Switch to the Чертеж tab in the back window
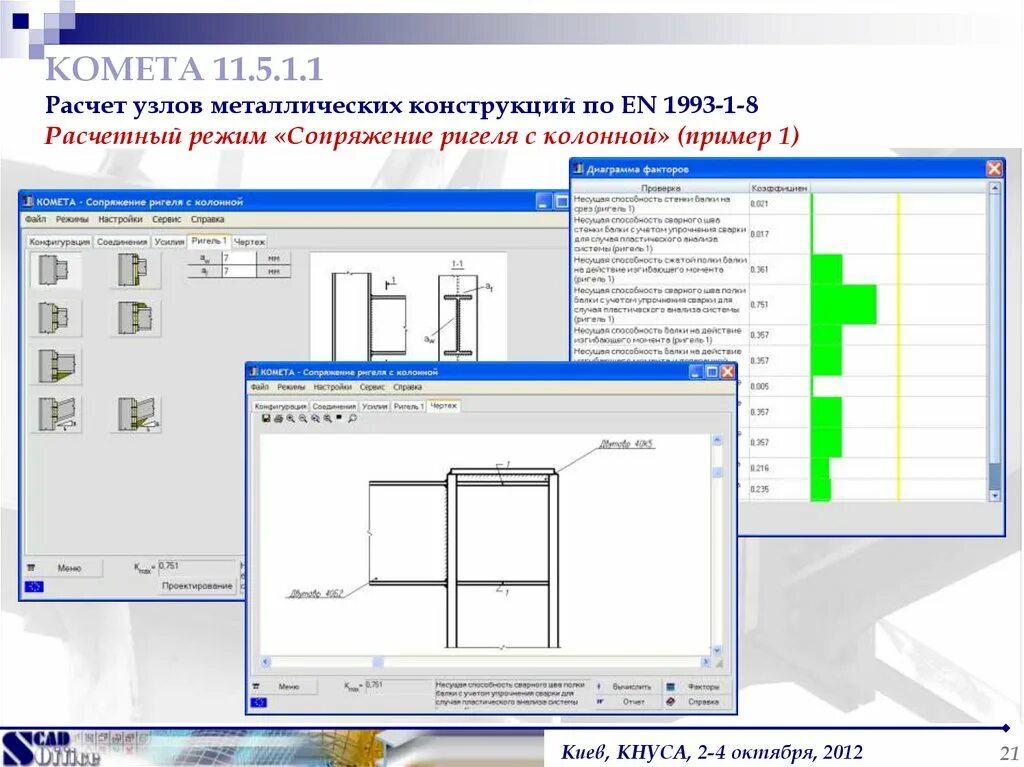1024x767 pixels. point(249,242)
